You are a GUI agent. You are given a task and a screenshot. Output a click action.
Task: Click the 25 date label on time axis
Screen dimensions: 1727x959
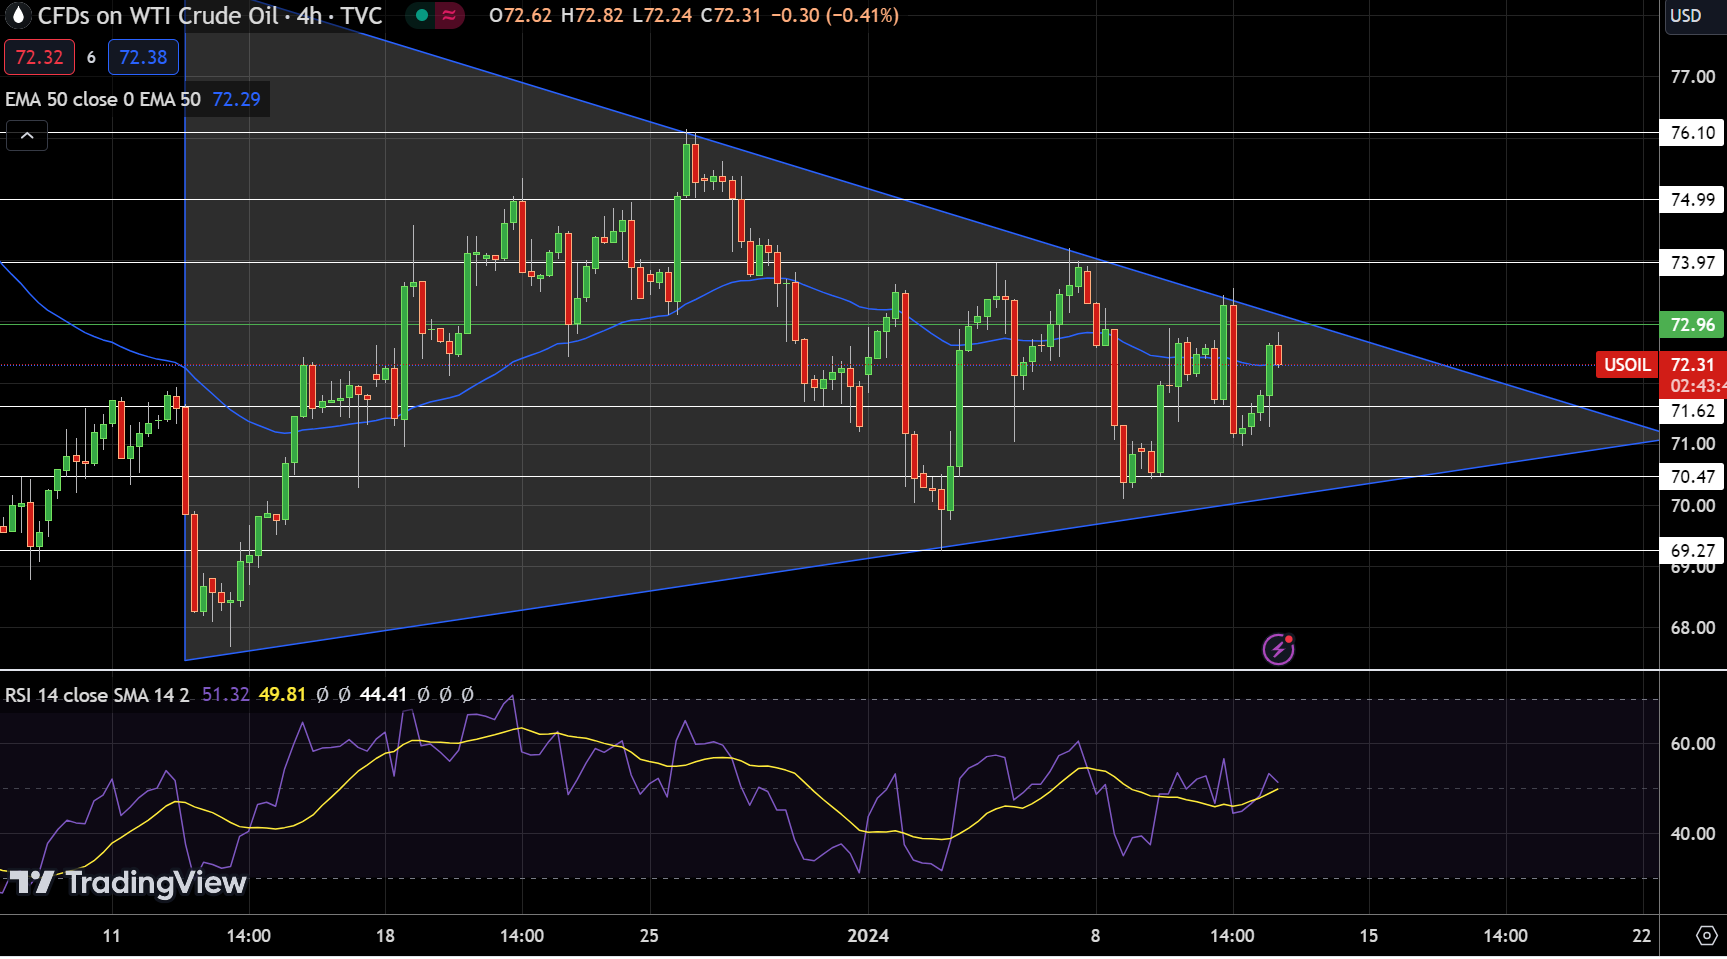coord(649,936)
